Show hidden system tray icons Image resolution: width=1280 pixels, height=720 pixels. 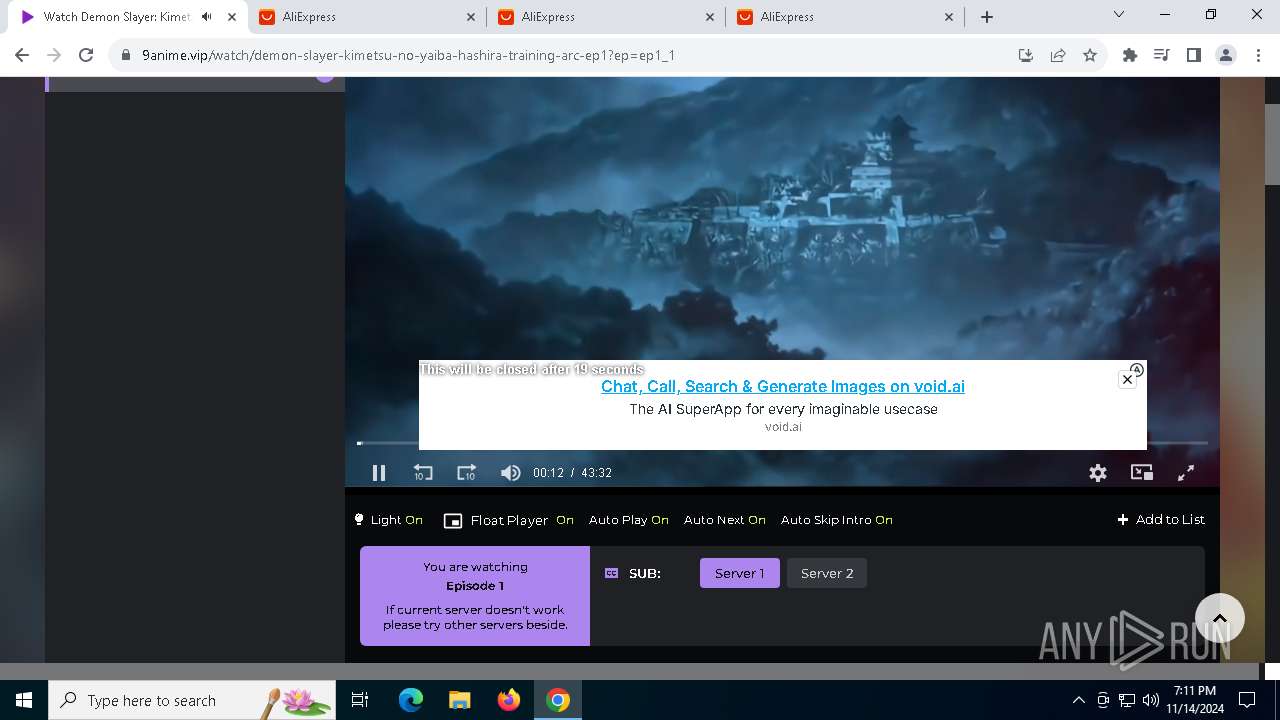click(x=1078, y=700)
